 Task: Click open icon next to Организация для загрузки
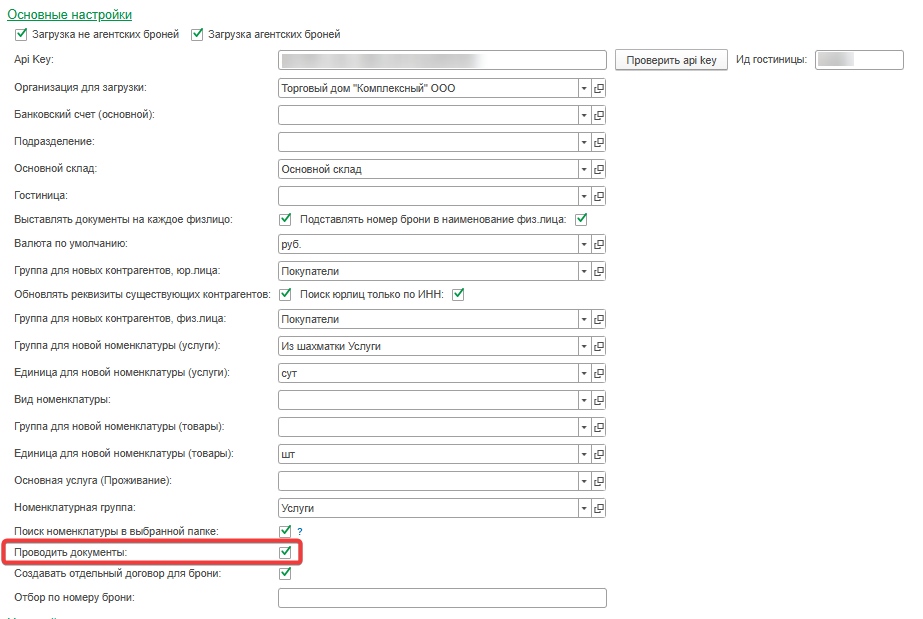(x=600, y=88)
